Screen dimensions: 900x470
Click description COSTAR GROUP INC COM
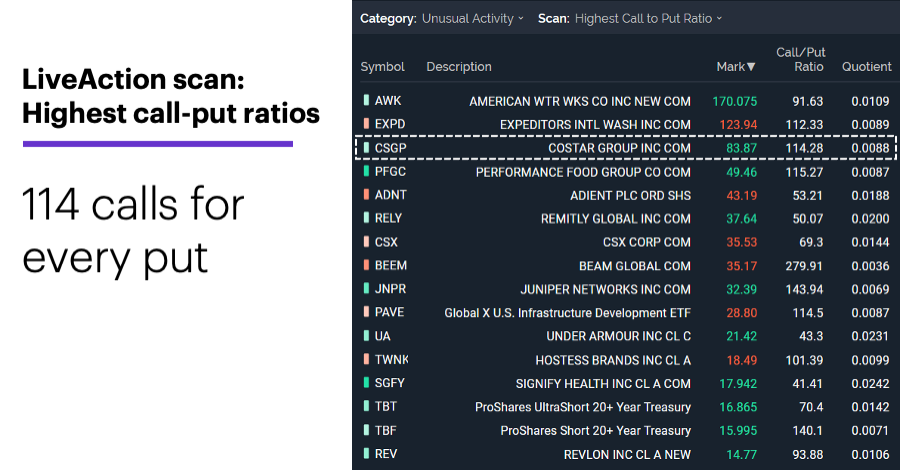(619, 148)
